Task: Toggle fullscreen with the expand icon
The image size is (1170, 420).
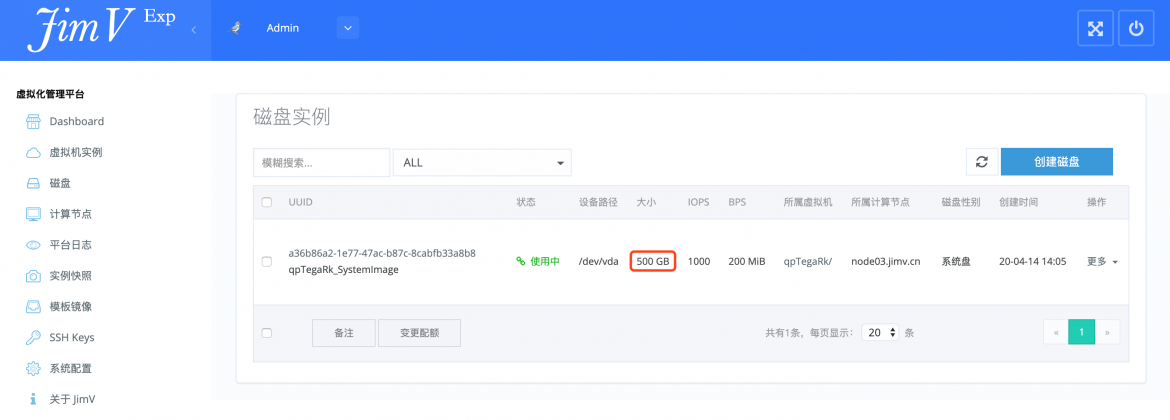Action: 1095,28
